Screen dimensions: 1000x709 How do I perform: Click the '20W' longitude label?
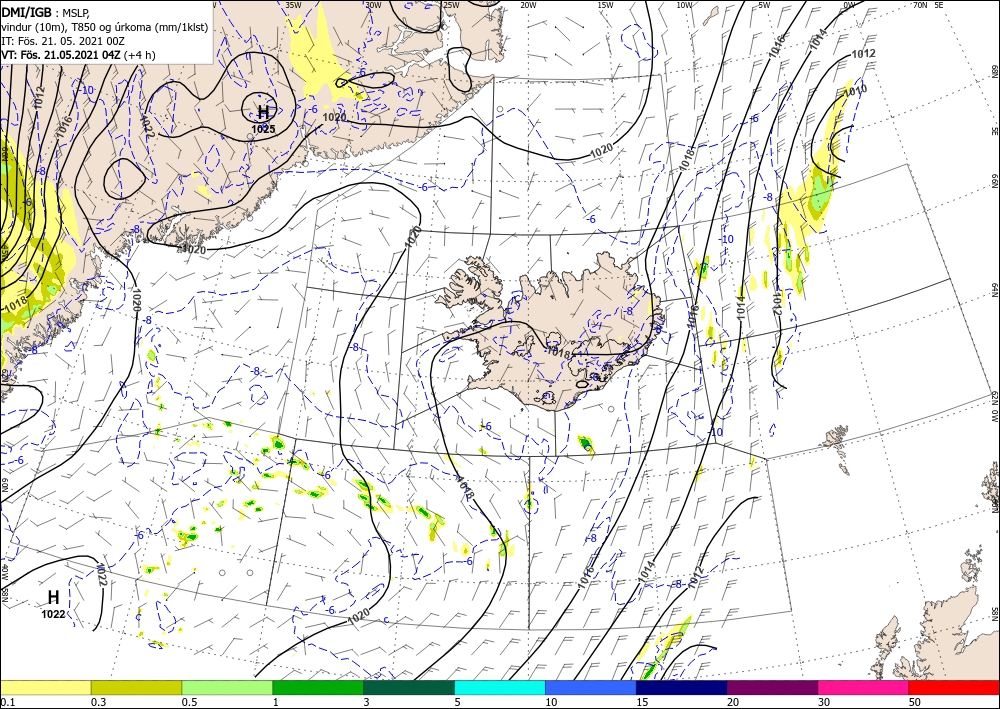pyautogui.click(x=528, y=5)
